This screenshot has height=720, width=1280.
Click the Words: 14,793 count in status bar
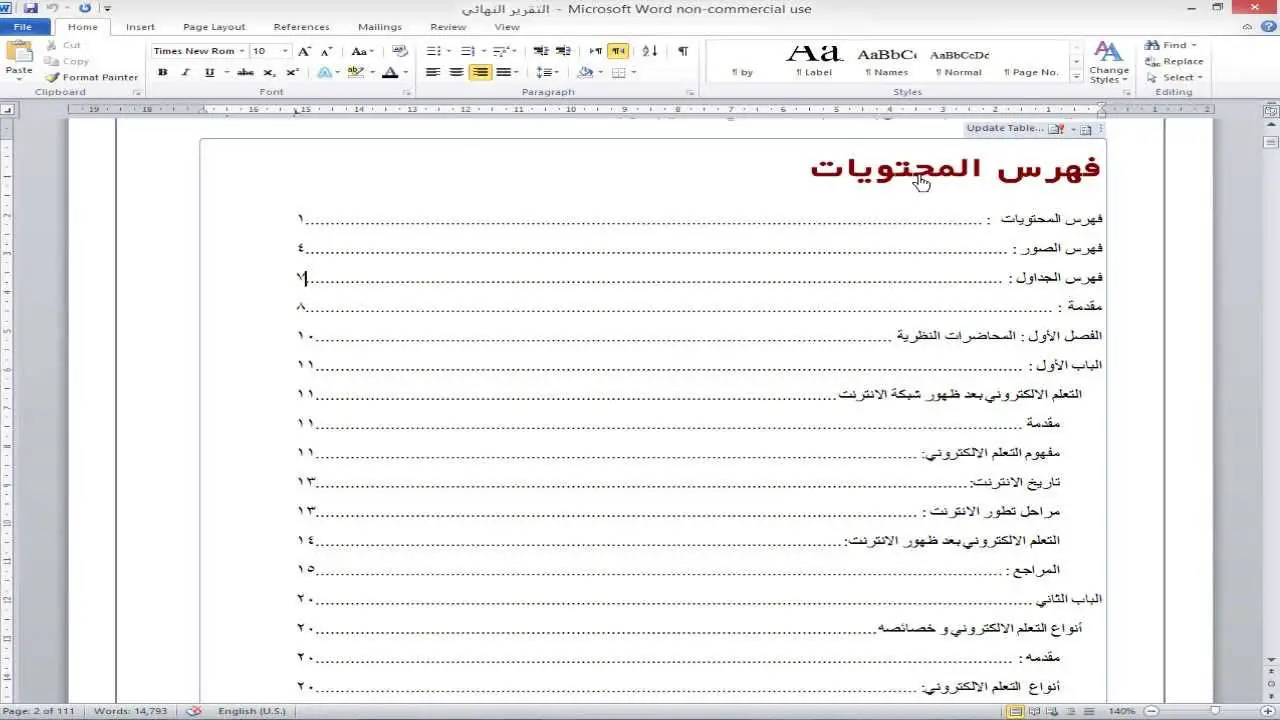click(x=130, y=711)
